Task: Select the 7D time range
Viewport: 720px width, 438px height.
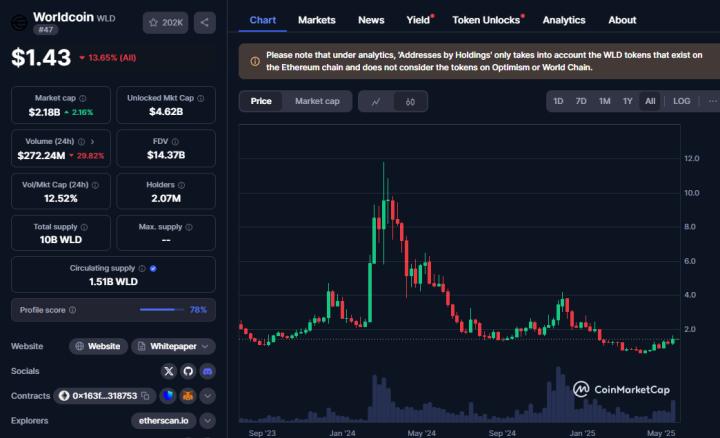Action: [581, 101]
